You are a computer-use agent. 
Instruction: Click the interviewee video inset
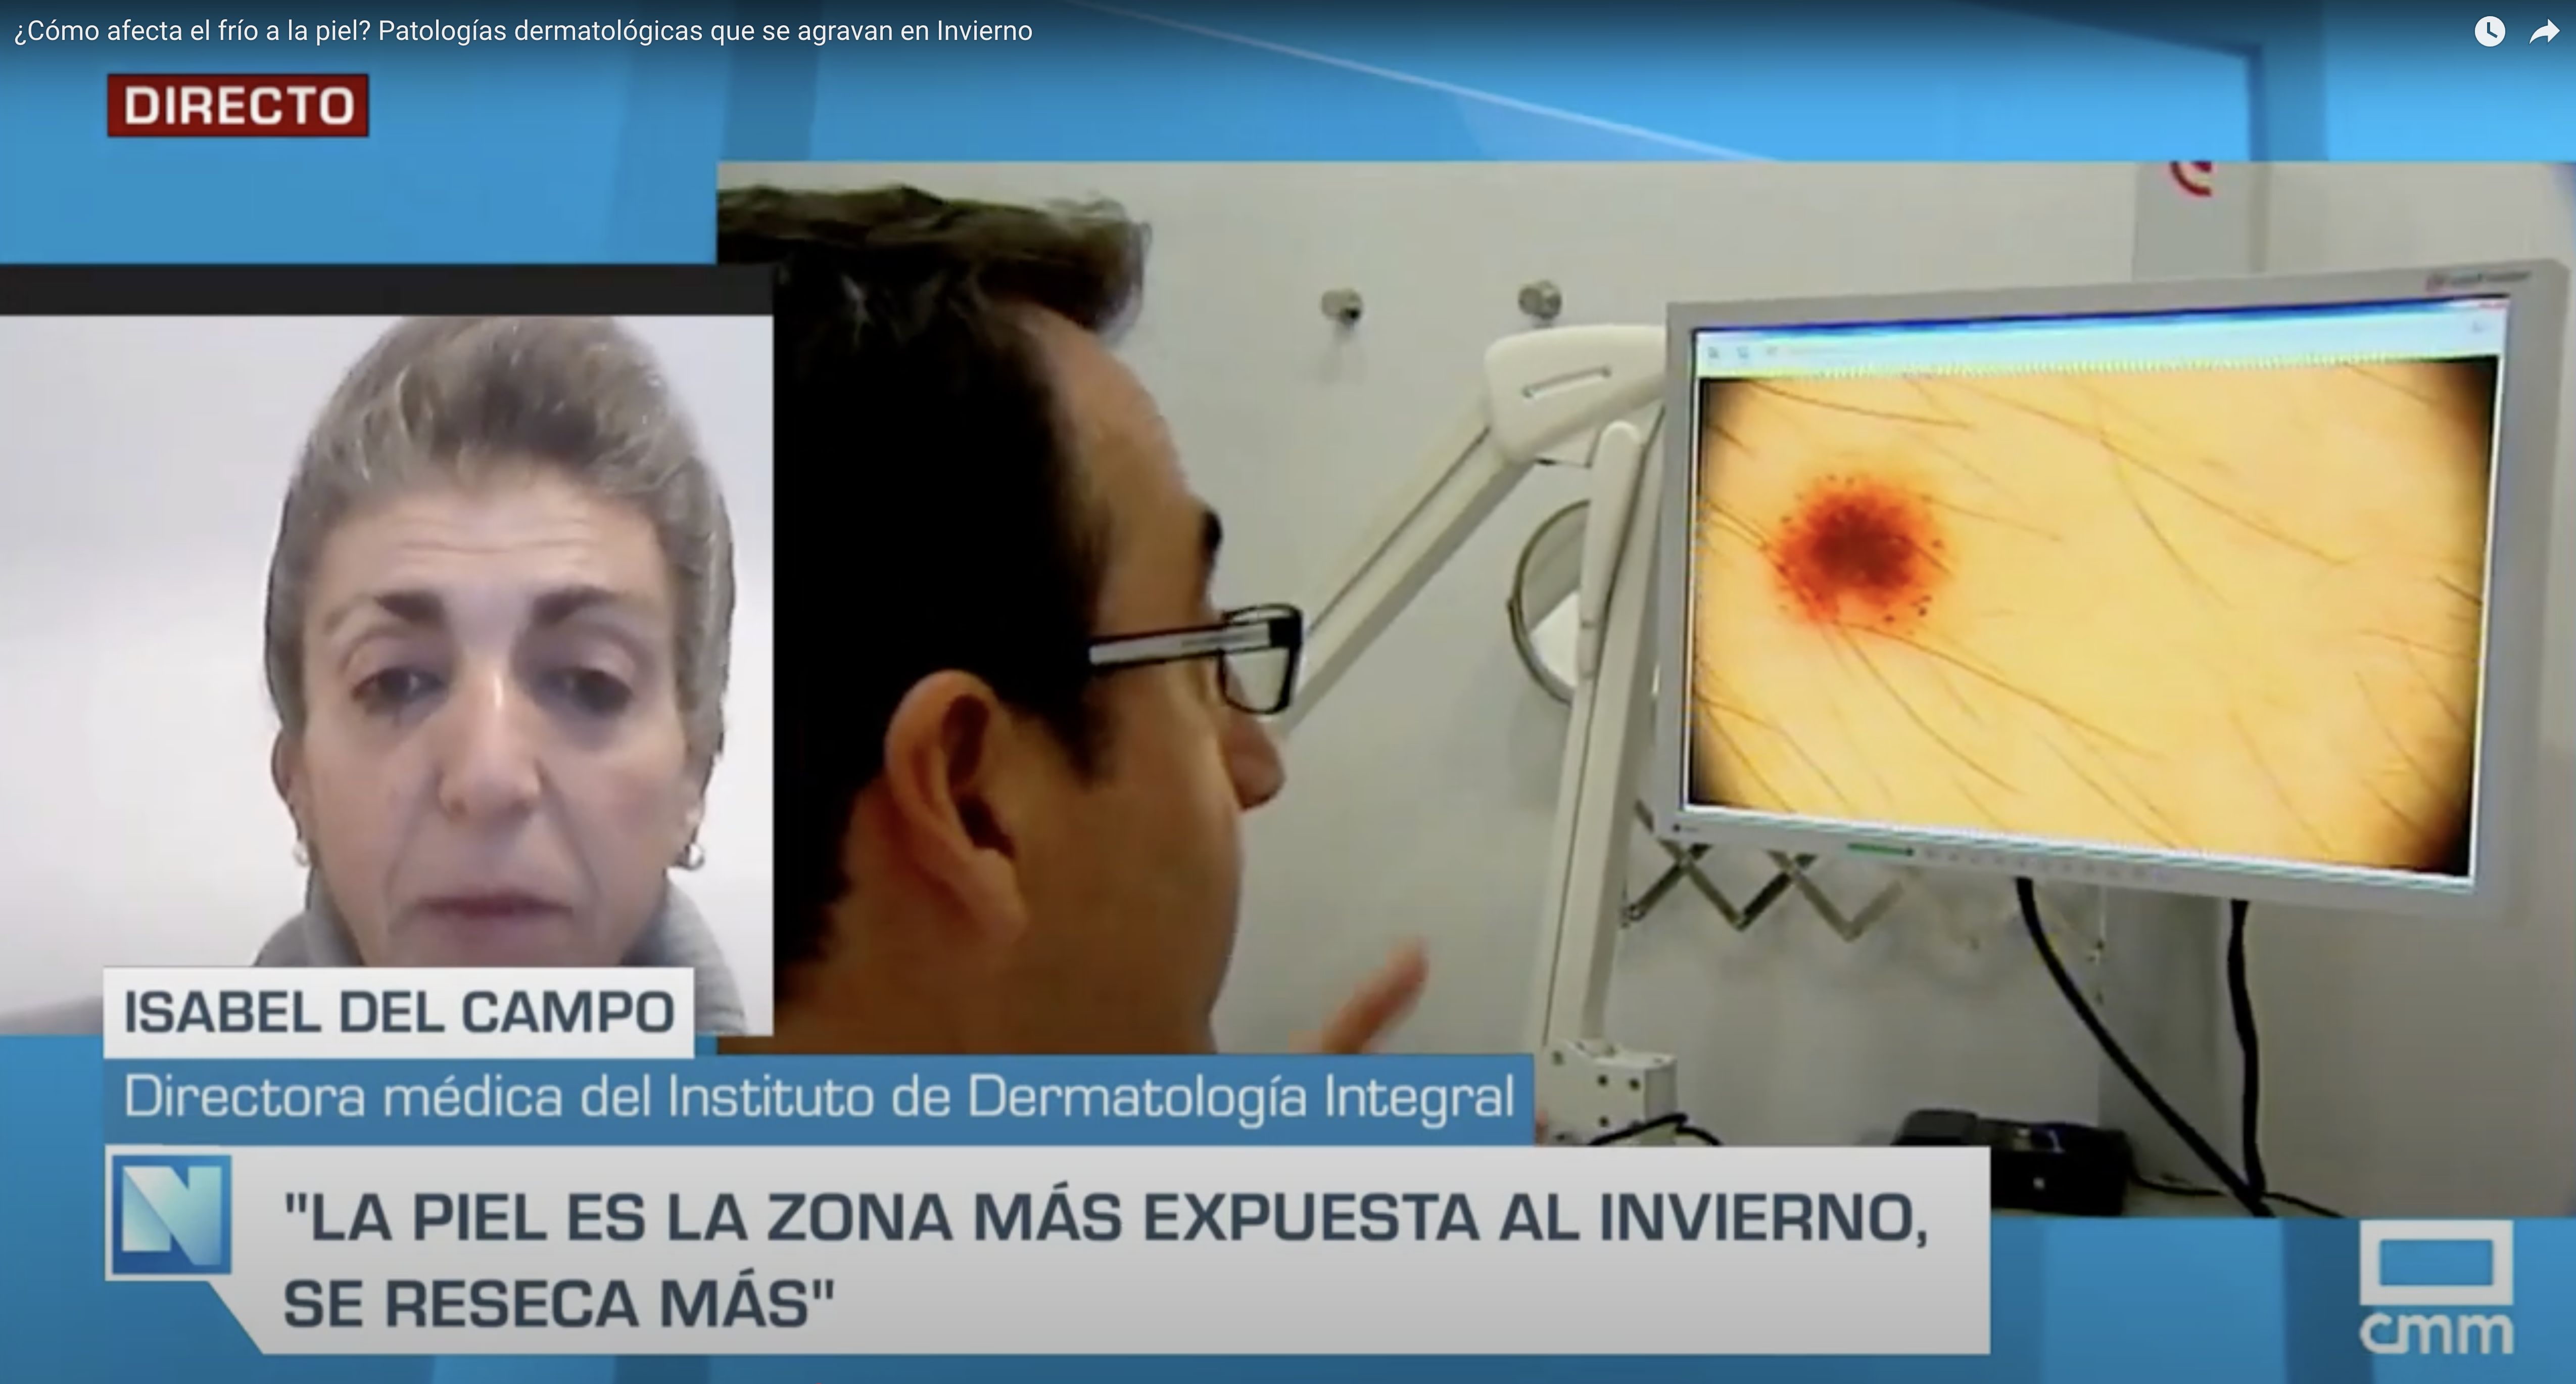click(x=386, y=650)
